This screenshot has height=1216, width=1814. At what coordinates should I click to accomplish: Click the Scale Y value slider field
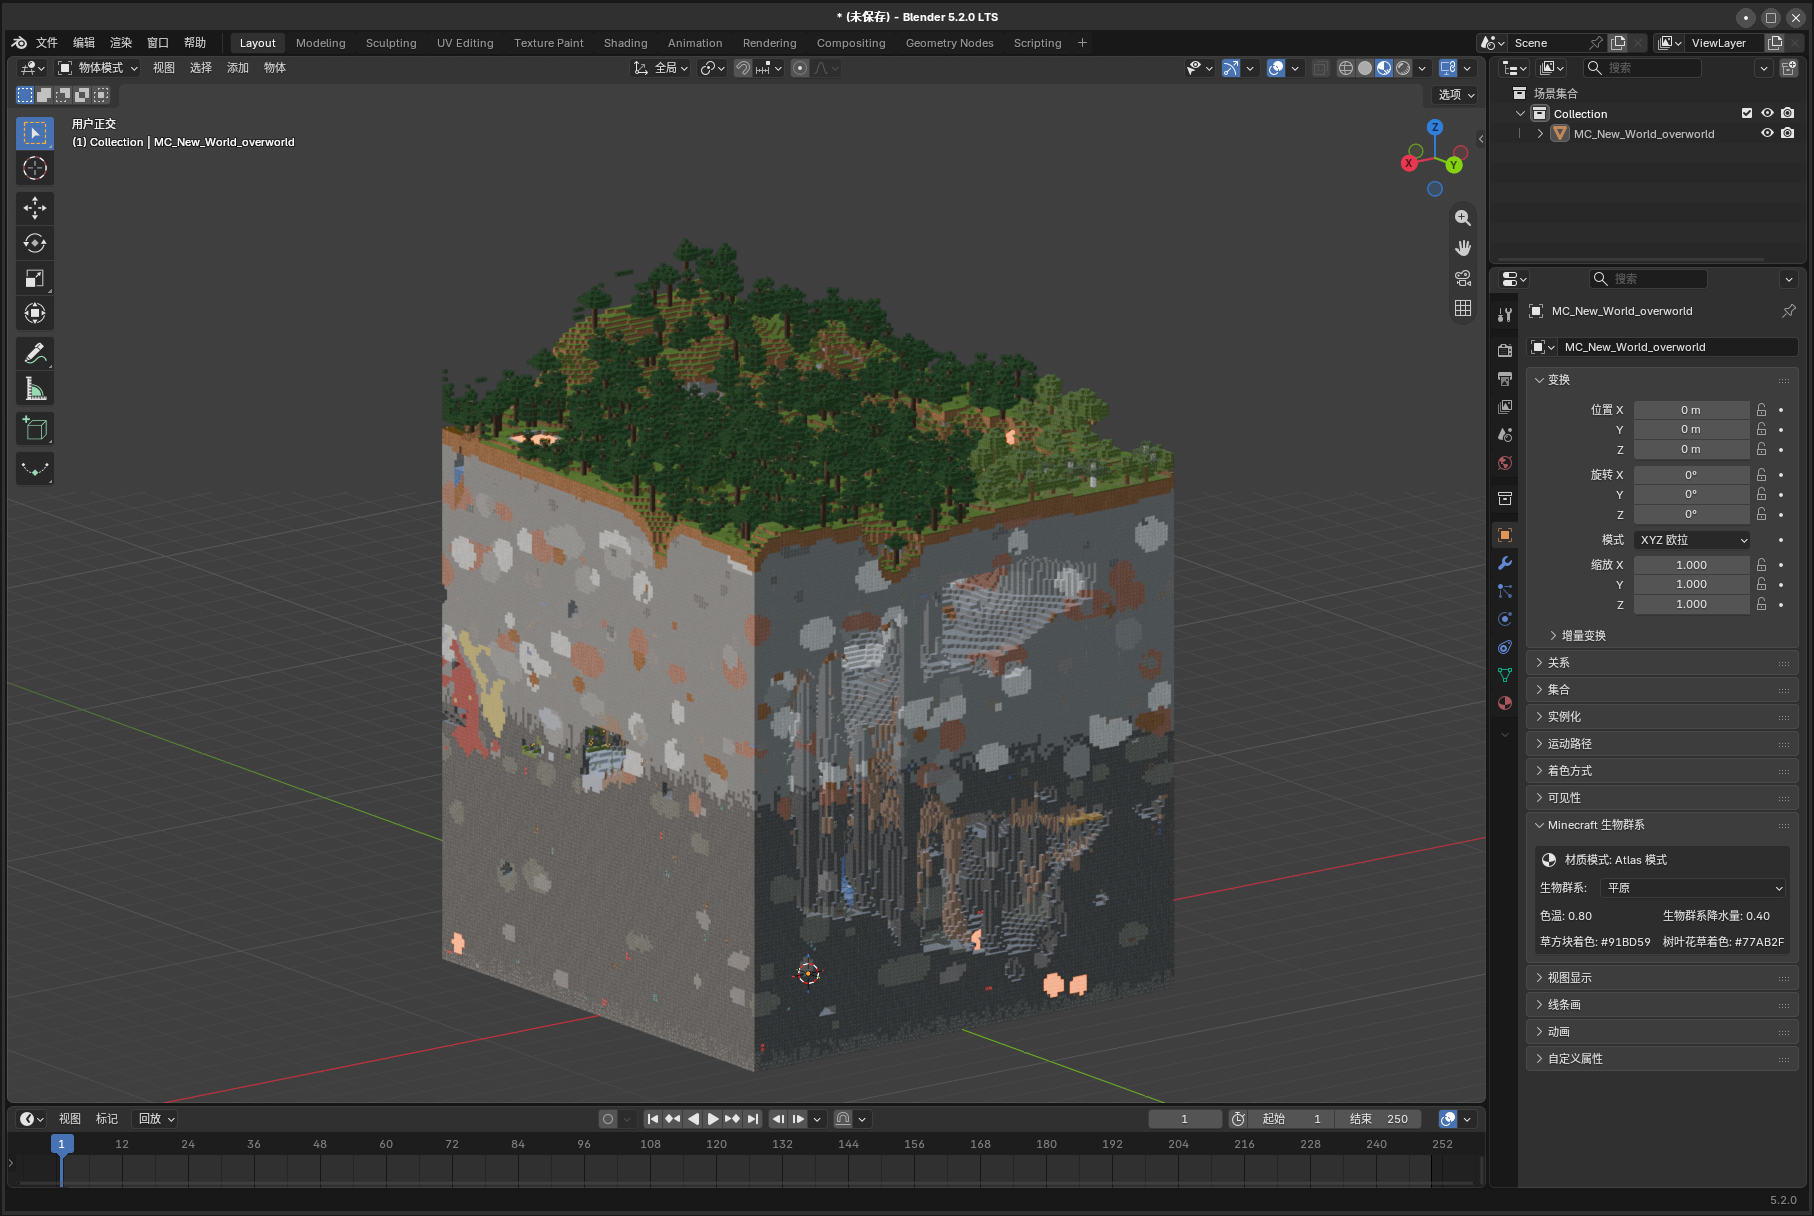coord(1691,584)
